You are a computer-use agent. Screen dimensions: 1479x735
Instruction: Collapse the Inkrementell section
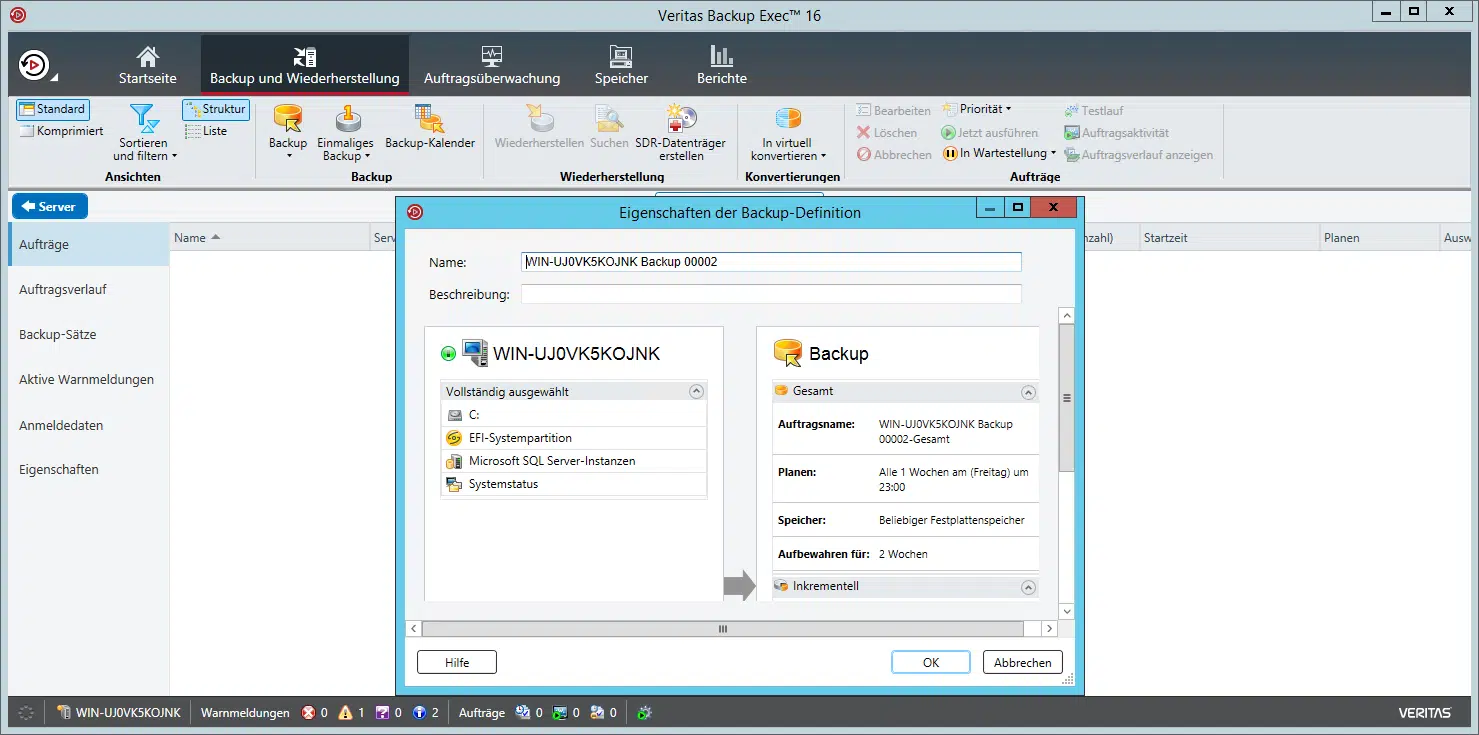(1027, 588)
